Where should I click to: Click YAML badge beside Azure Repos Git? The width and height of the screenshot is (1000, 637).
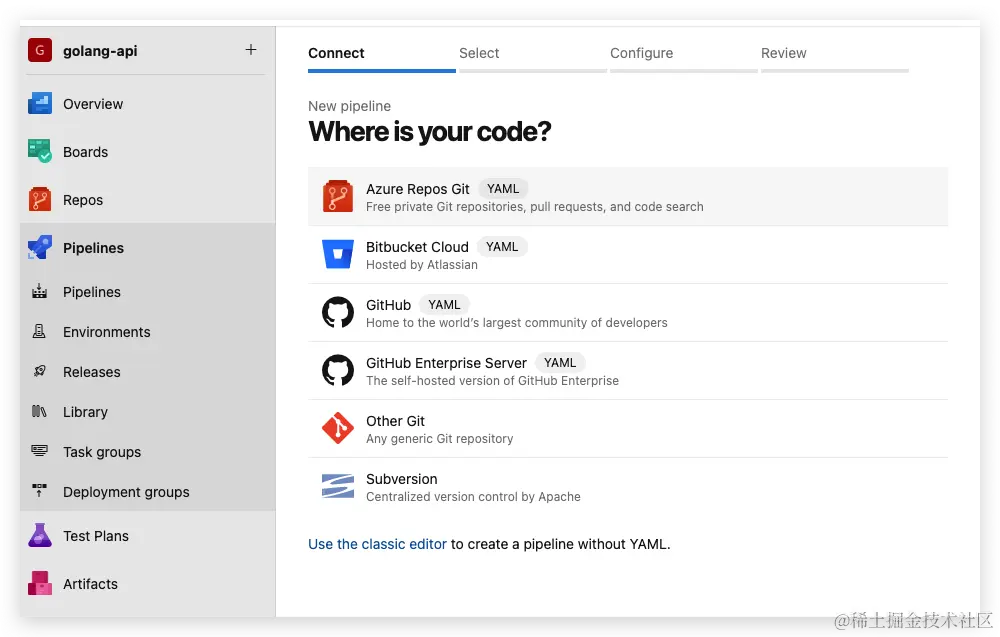pos(503,189)
